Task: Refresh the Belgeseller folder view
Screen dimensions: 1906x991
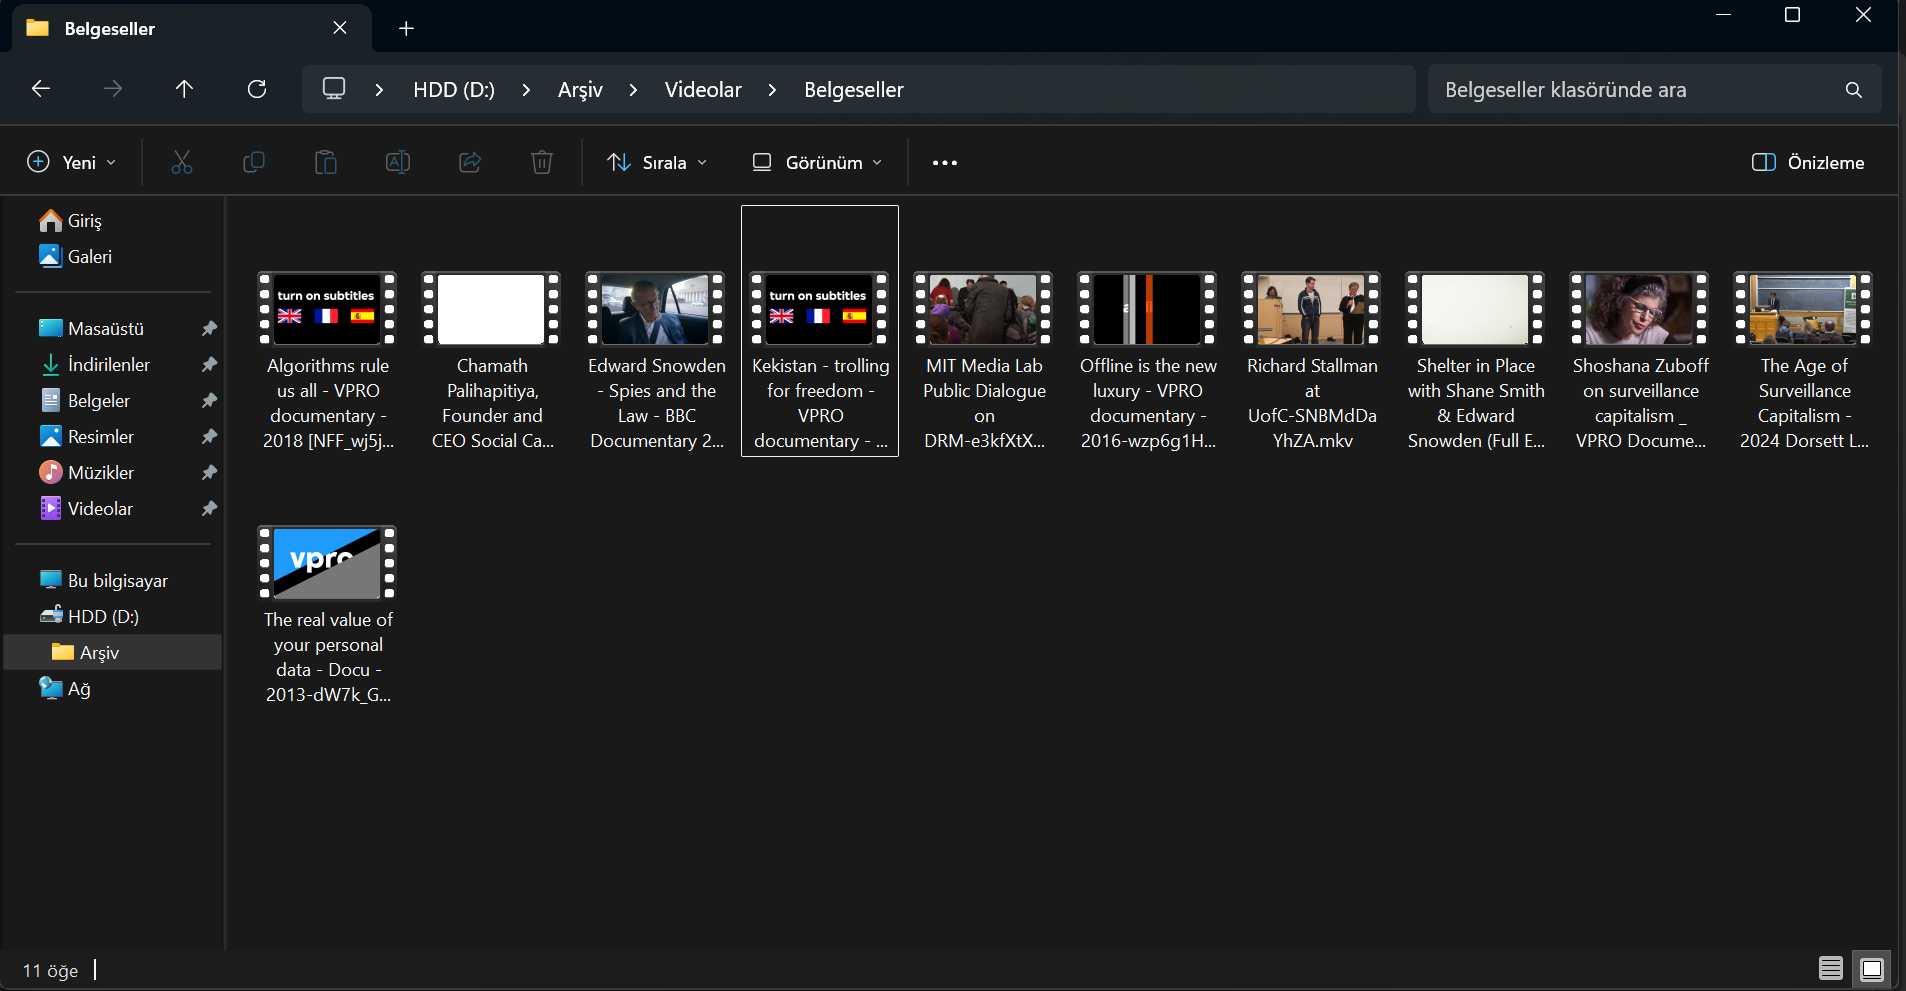Action: (257, 89)
